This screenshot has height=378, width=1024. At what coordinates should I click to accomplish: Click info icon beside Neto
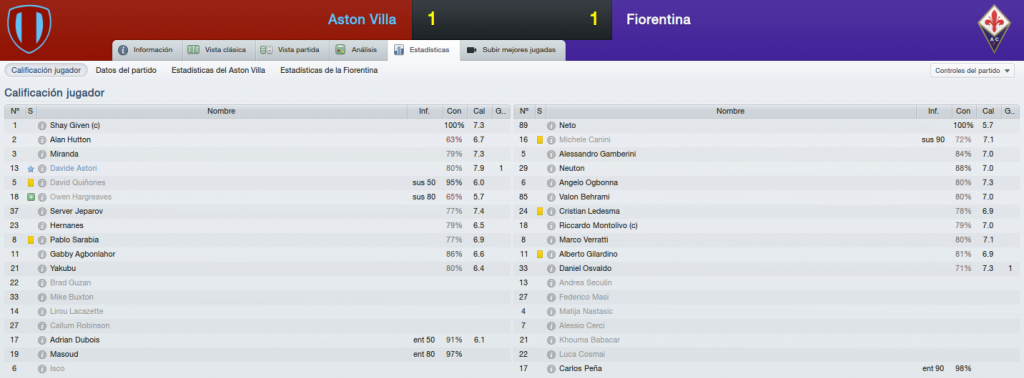[x=551, y=125]
